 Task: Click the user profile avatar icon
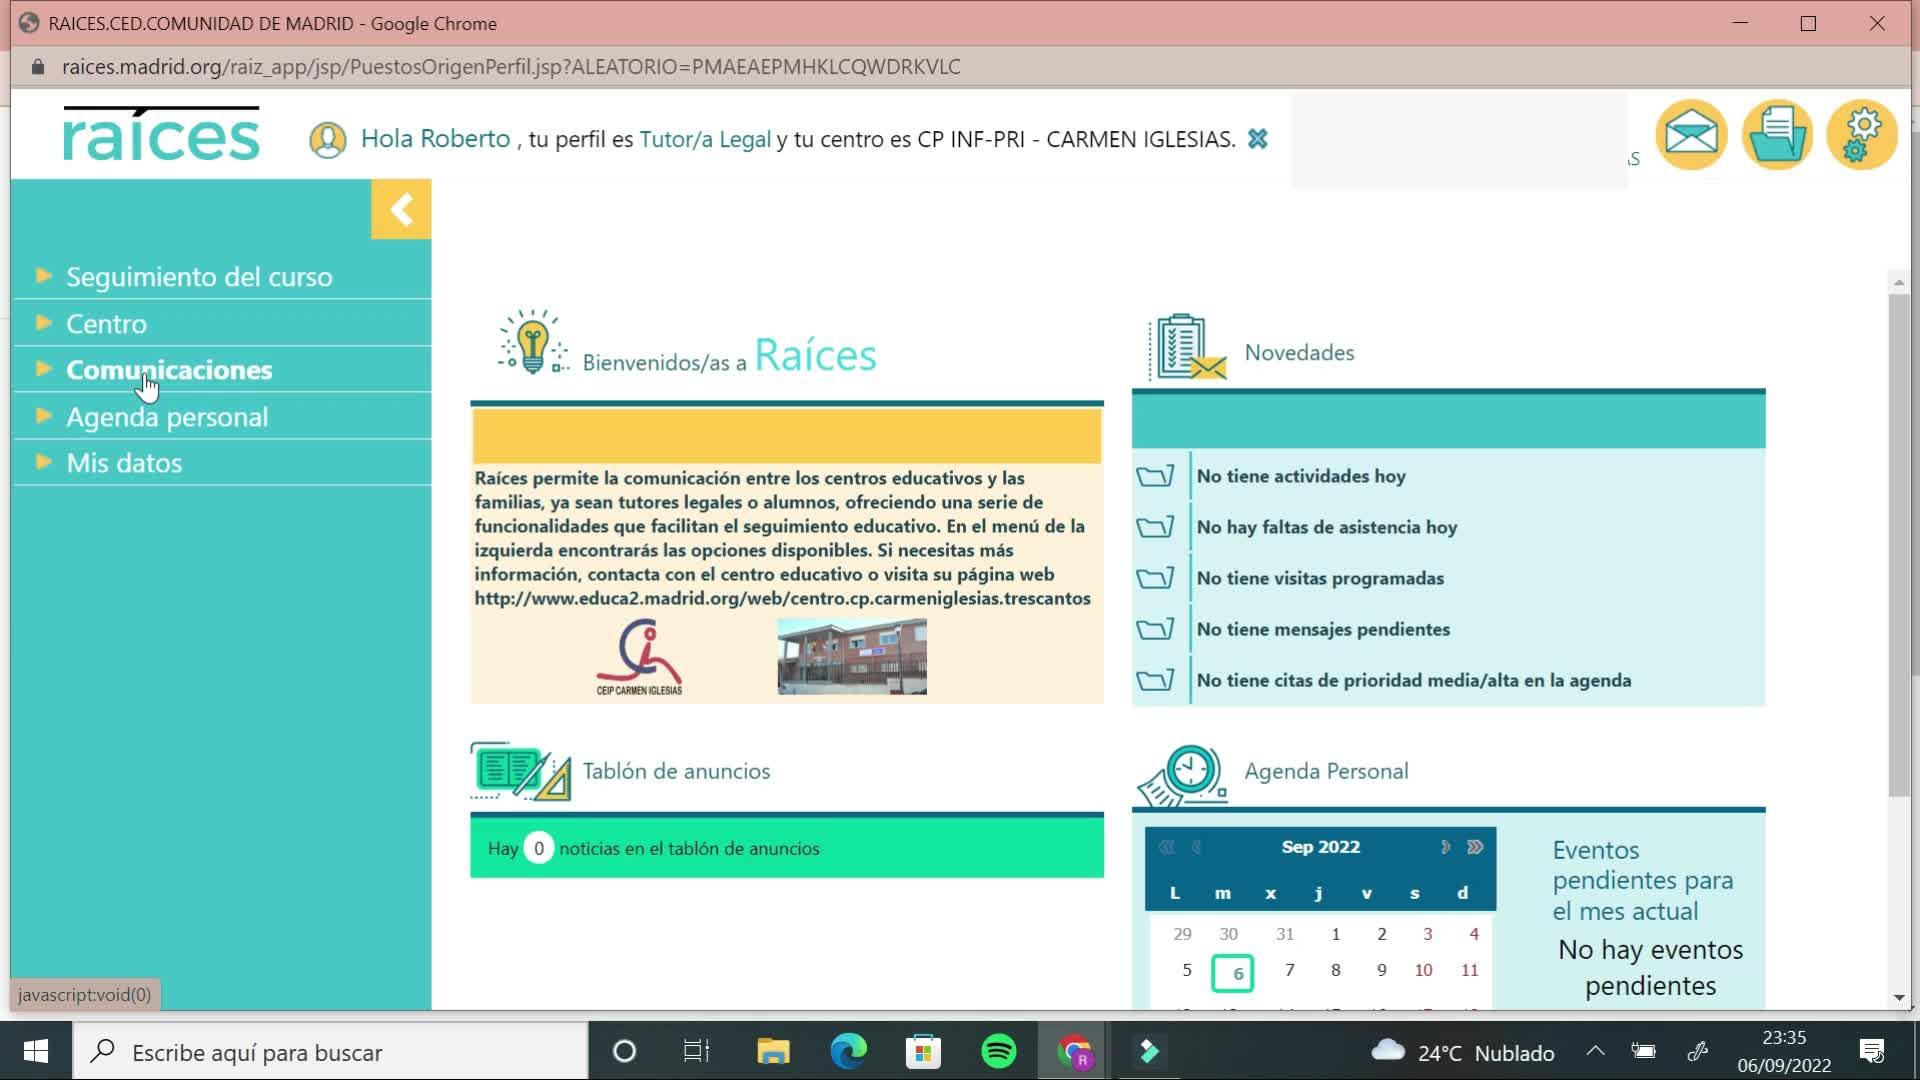[x=327, y=140]
